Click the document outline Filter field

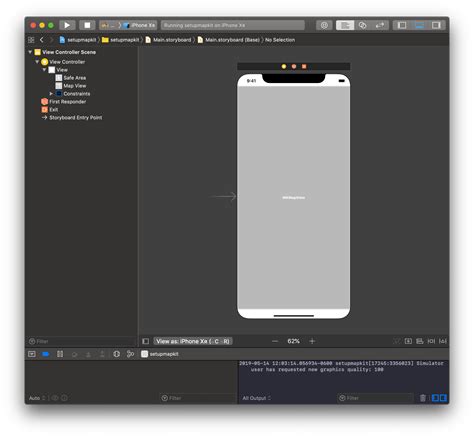click(81, 341)
